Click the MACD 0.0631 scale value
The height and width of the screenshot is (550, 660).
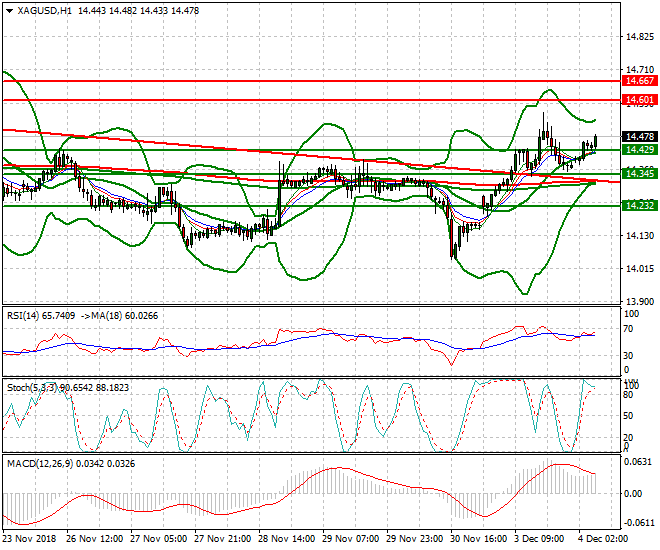click(x=640, y=462)
